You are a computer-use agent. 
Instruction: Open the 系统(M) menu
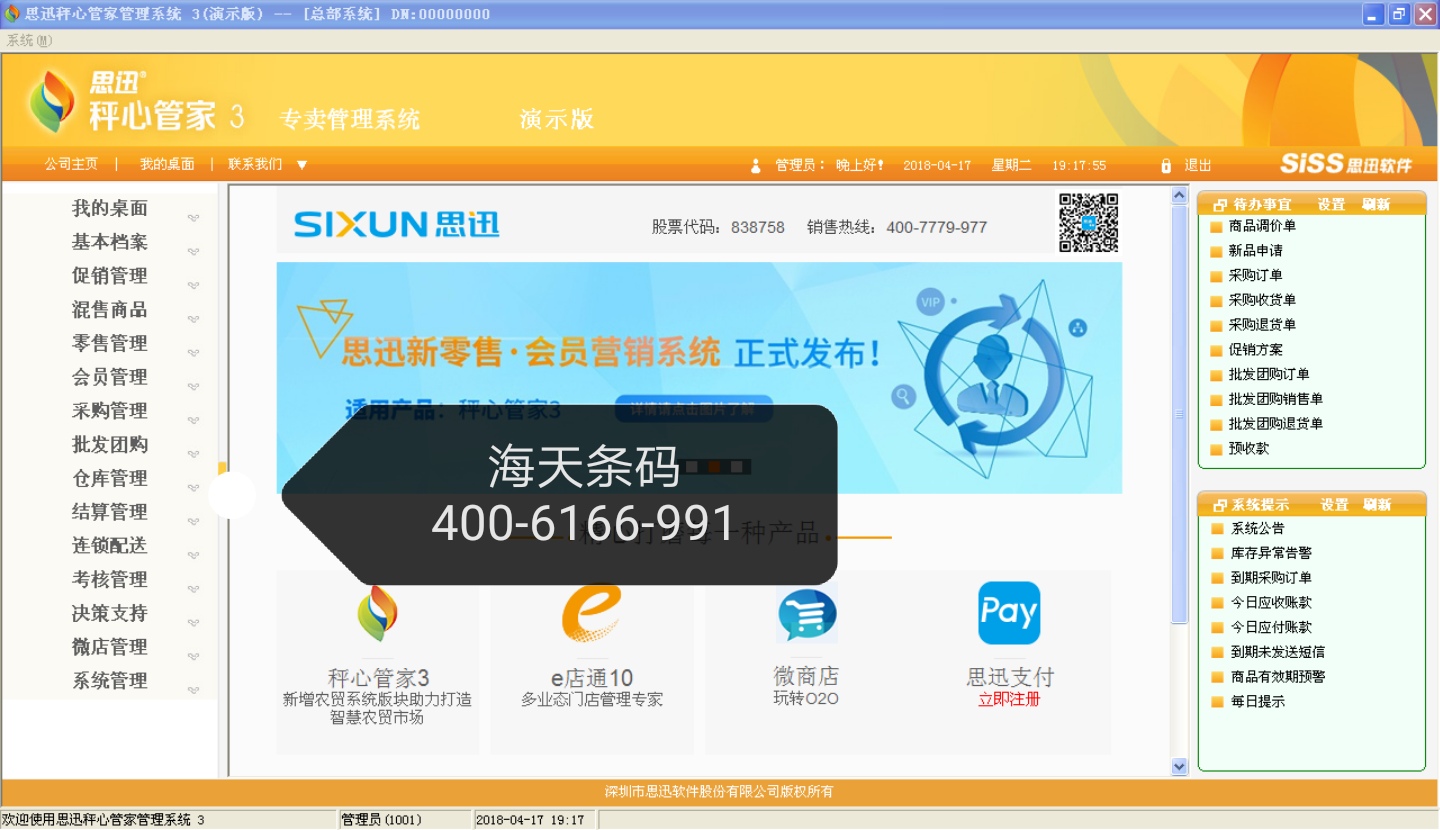pos(29,40)
